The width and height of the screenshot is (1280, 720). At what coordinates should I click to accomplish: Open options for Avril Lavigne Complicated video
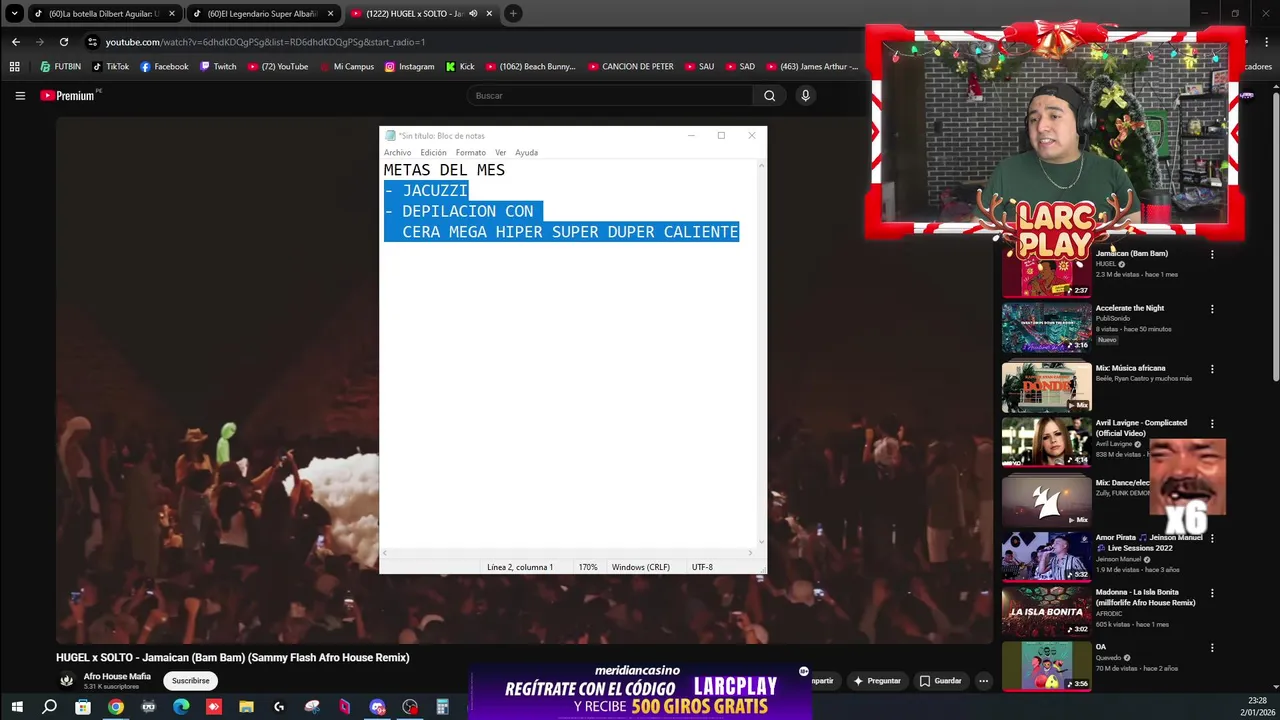[1212, 424]
